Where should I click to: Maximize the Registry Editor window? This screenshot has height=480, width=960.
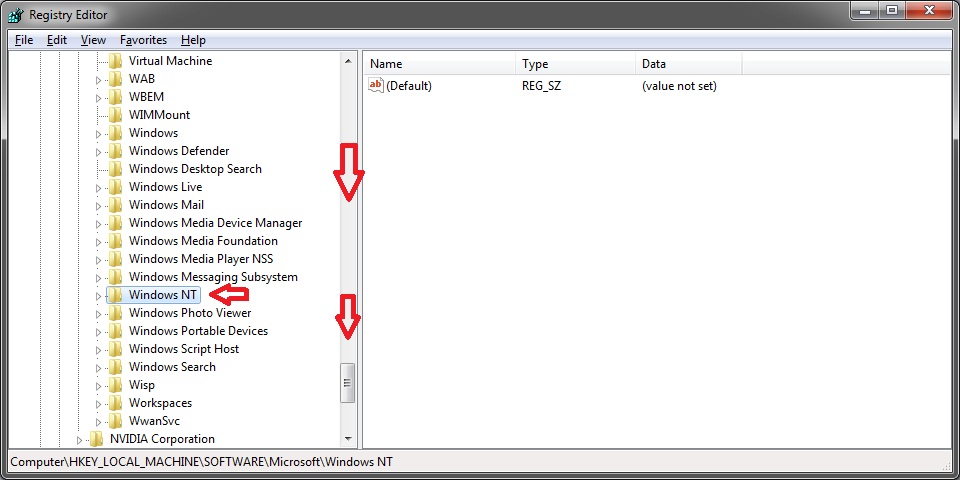point(892,9)
